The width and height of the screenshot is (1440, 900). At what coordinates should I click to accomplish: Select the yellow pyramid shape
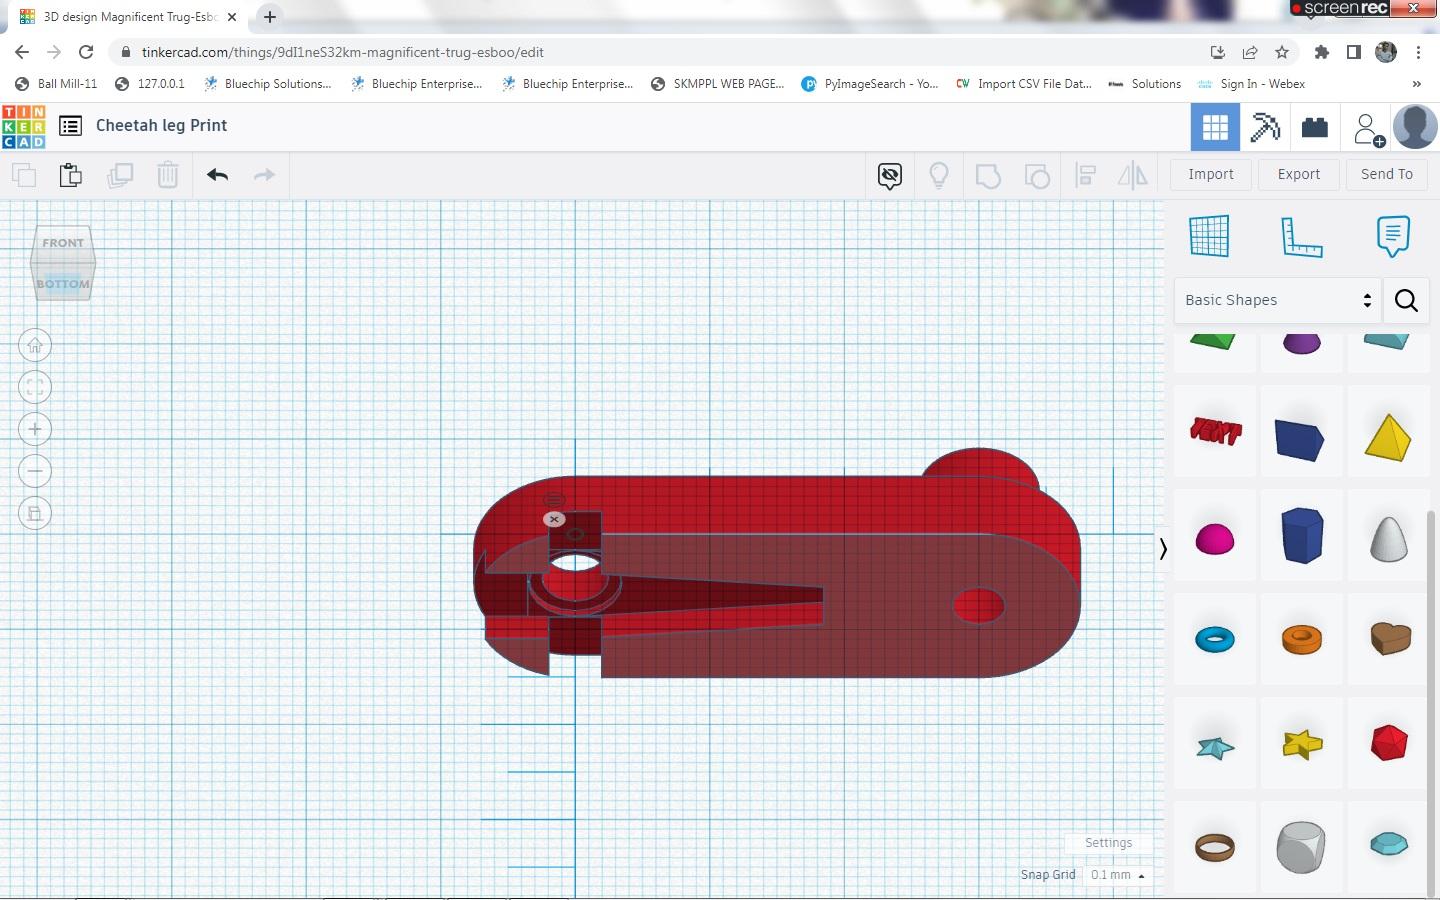[1388, 437]
